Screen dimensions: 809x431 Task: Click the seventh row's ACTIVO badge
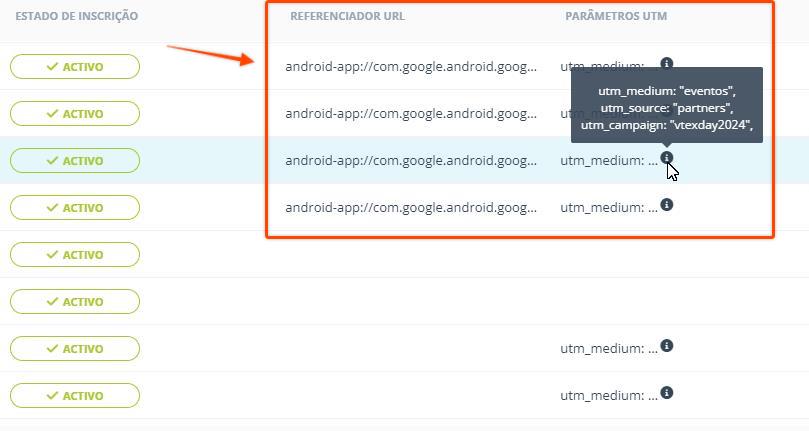(x=75, y=349)
